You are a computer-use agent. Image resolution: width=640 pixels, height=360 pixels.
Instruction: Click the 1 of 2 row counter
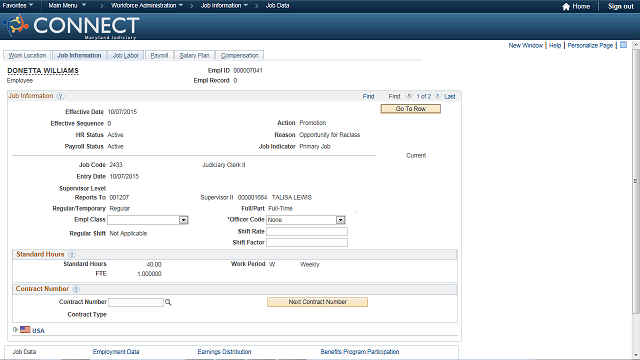click(424, 96)
